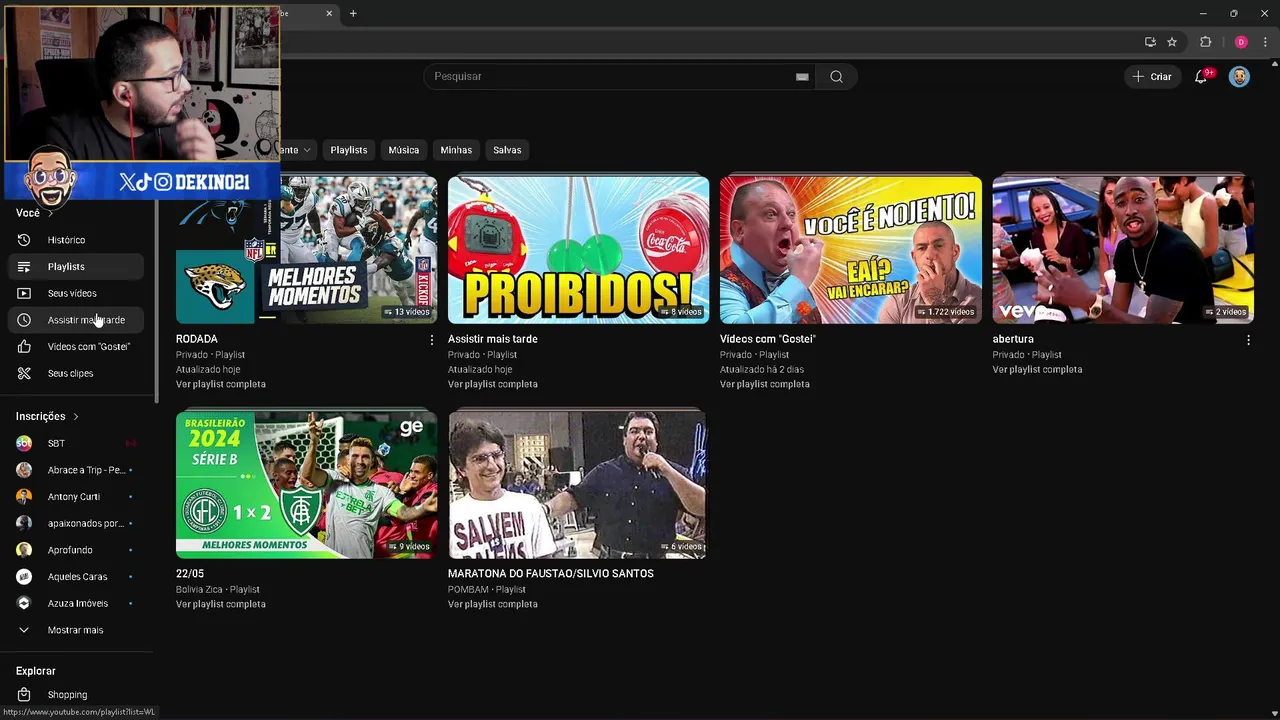Click the Assistir mais tarde clock icon
Viewport: 1280px width, 720px height.
pos(24,320)
